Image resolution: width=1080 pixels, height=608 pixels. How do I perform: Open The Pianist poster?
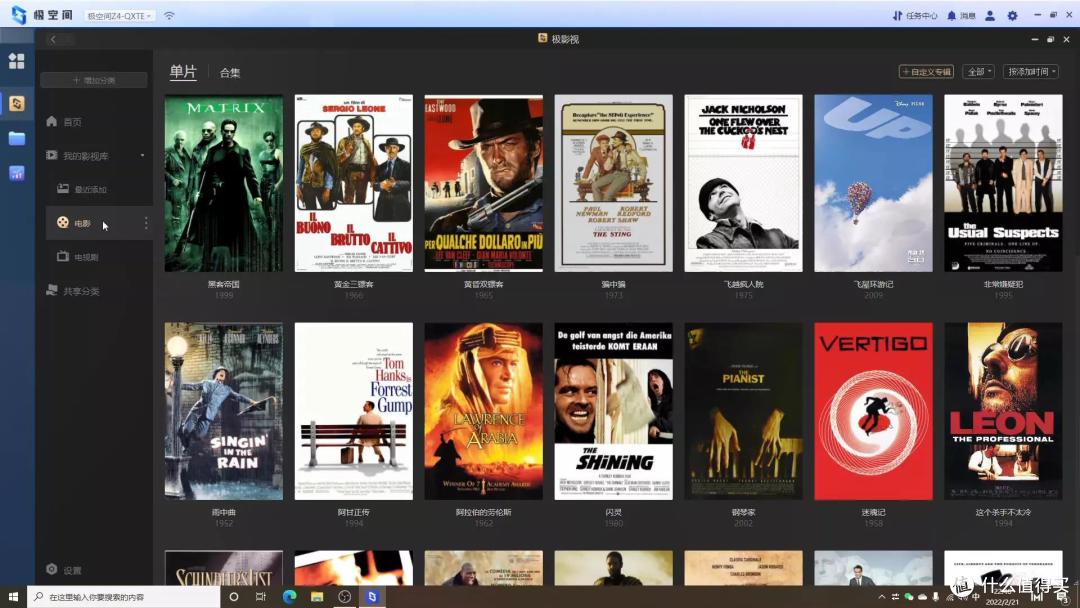744,411
